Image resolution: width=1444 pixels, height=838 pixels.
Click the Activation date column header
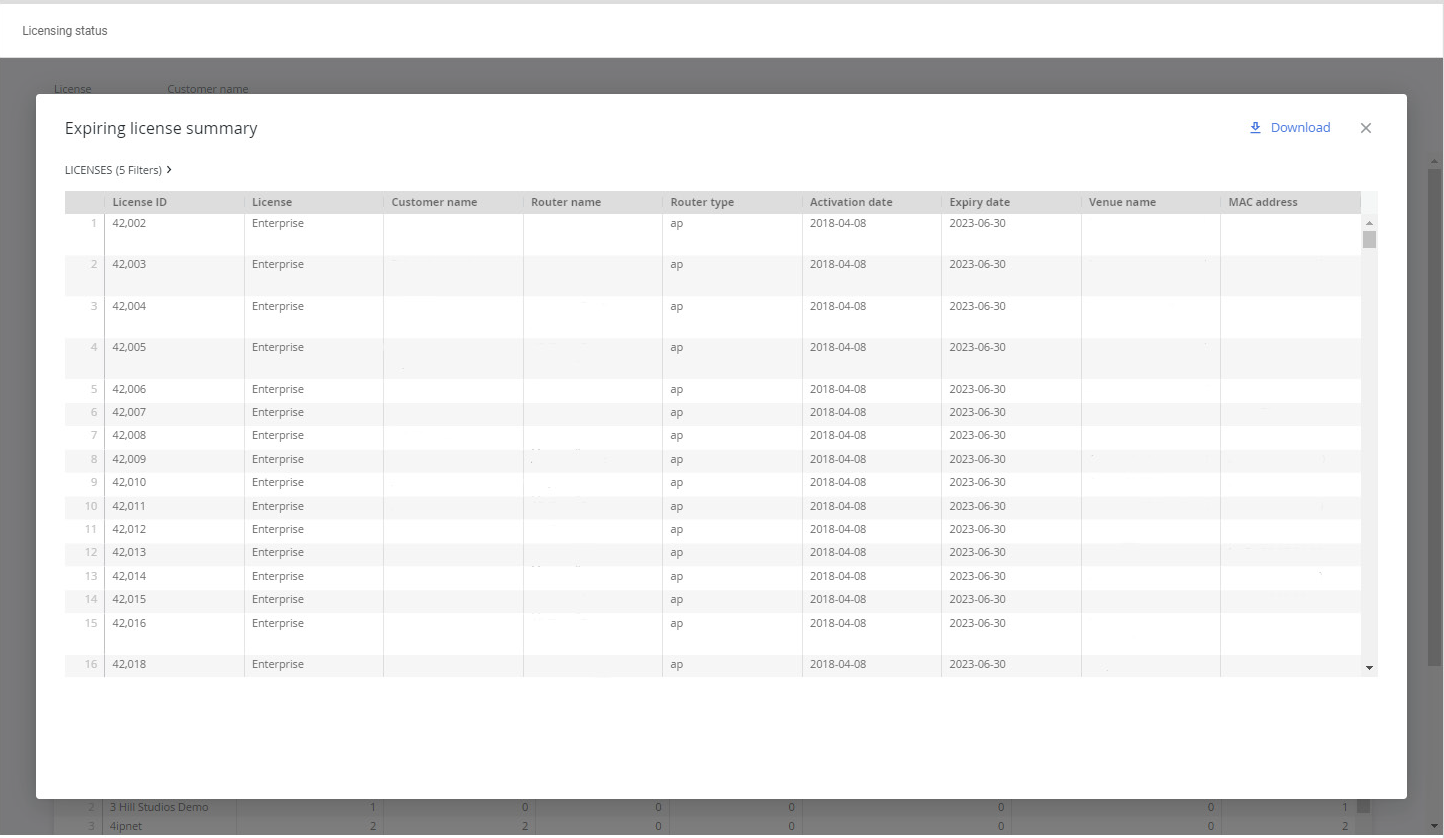click(x=851, y=202)
